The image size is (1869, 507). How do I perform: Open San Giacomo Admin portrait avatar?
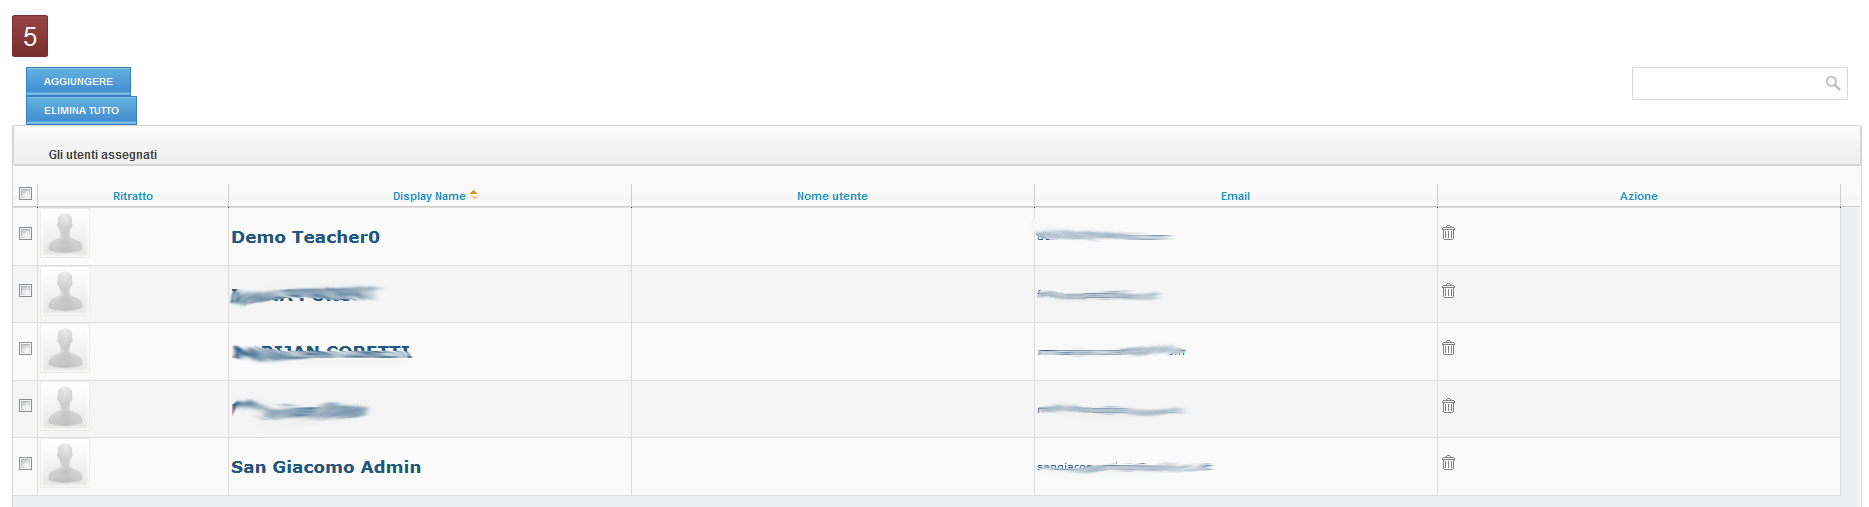coord(65,464)
